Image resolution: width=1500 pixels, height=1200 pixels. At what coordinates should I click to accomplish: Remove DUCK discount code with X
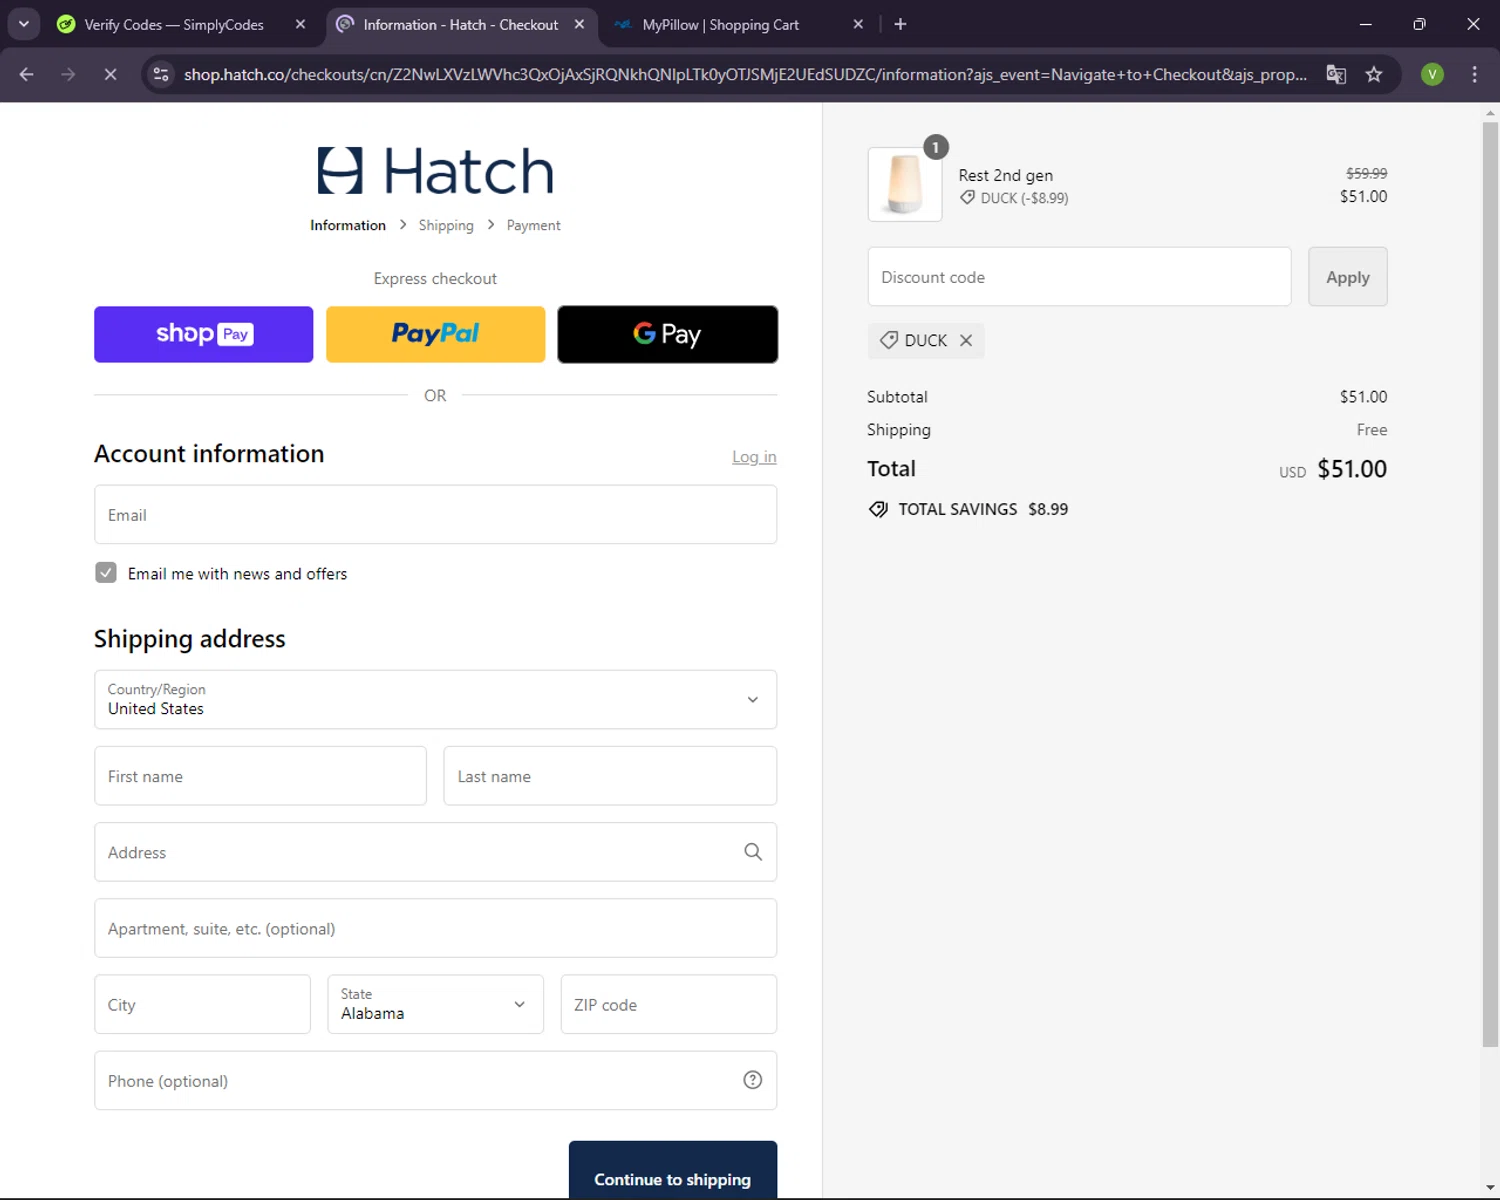coord(966,340)
